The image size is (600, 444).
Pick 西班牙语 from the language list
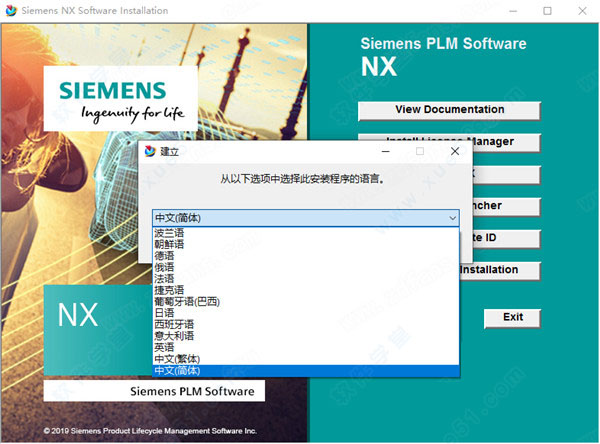coord(175,324)
